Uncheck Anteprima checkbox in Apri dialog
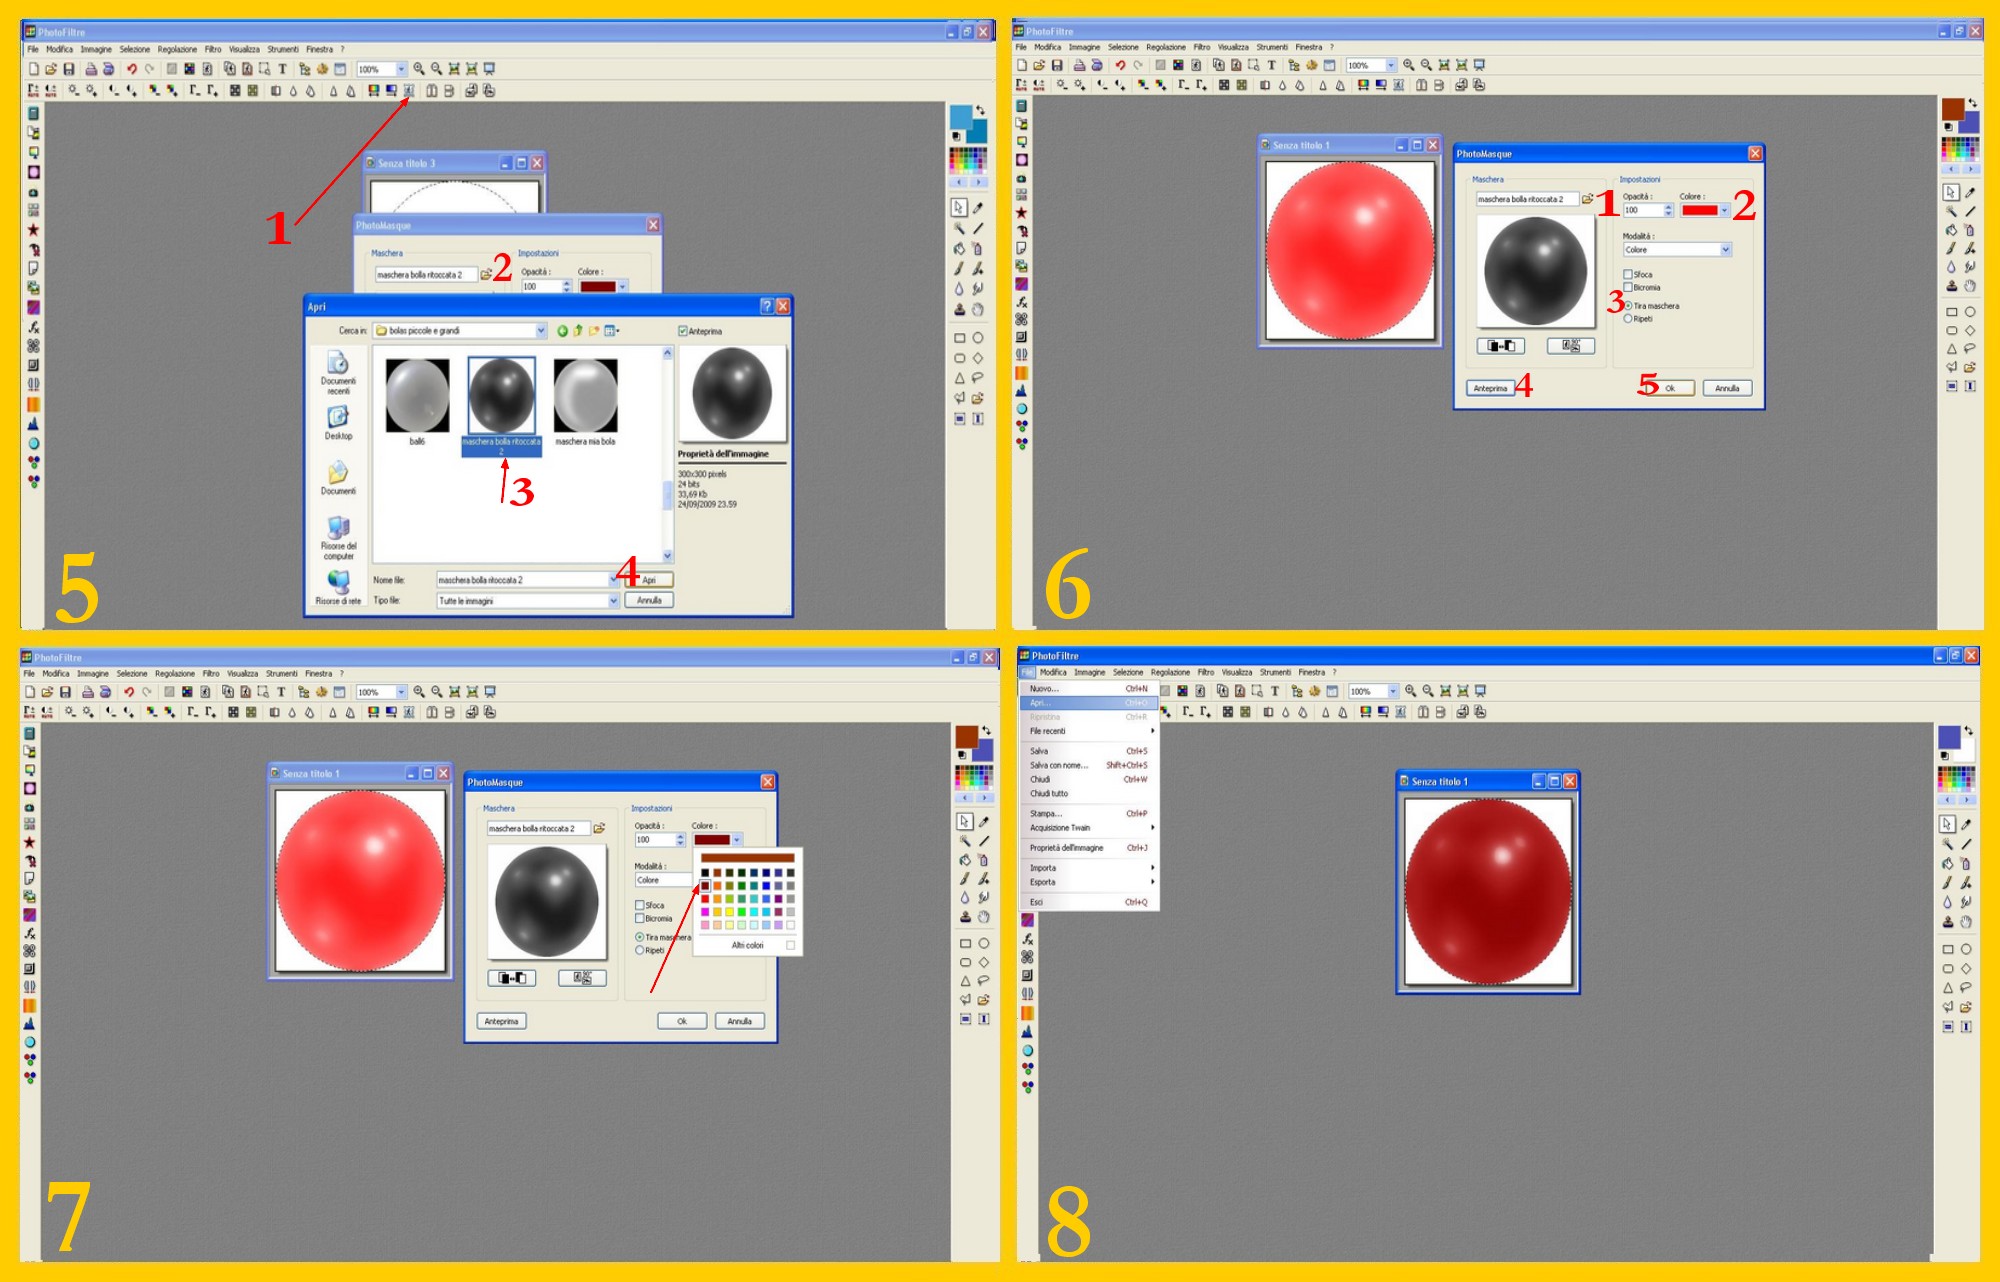2000x1282 pixels. click(x=683, y=331)
